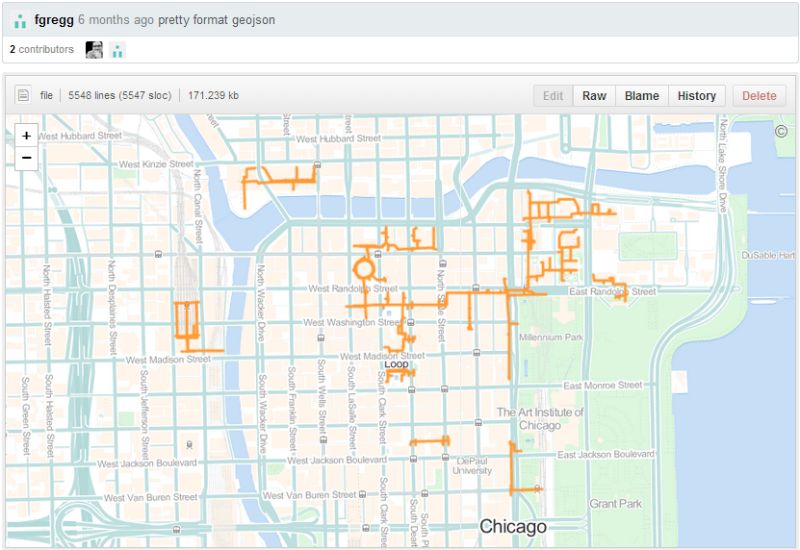The width and height of the screenshot is (800, 550).
Task: Open fgregg's profile link
Action: tap(54, 20)
